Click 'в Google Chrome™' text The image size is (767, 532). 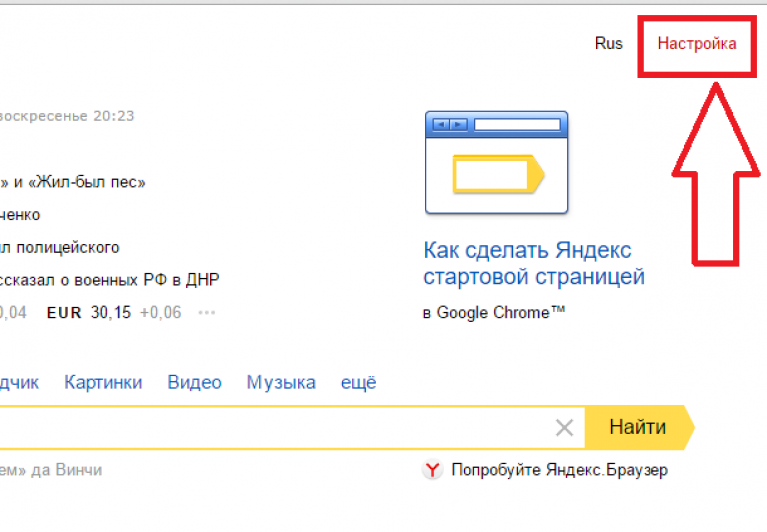tap(494, 312)
